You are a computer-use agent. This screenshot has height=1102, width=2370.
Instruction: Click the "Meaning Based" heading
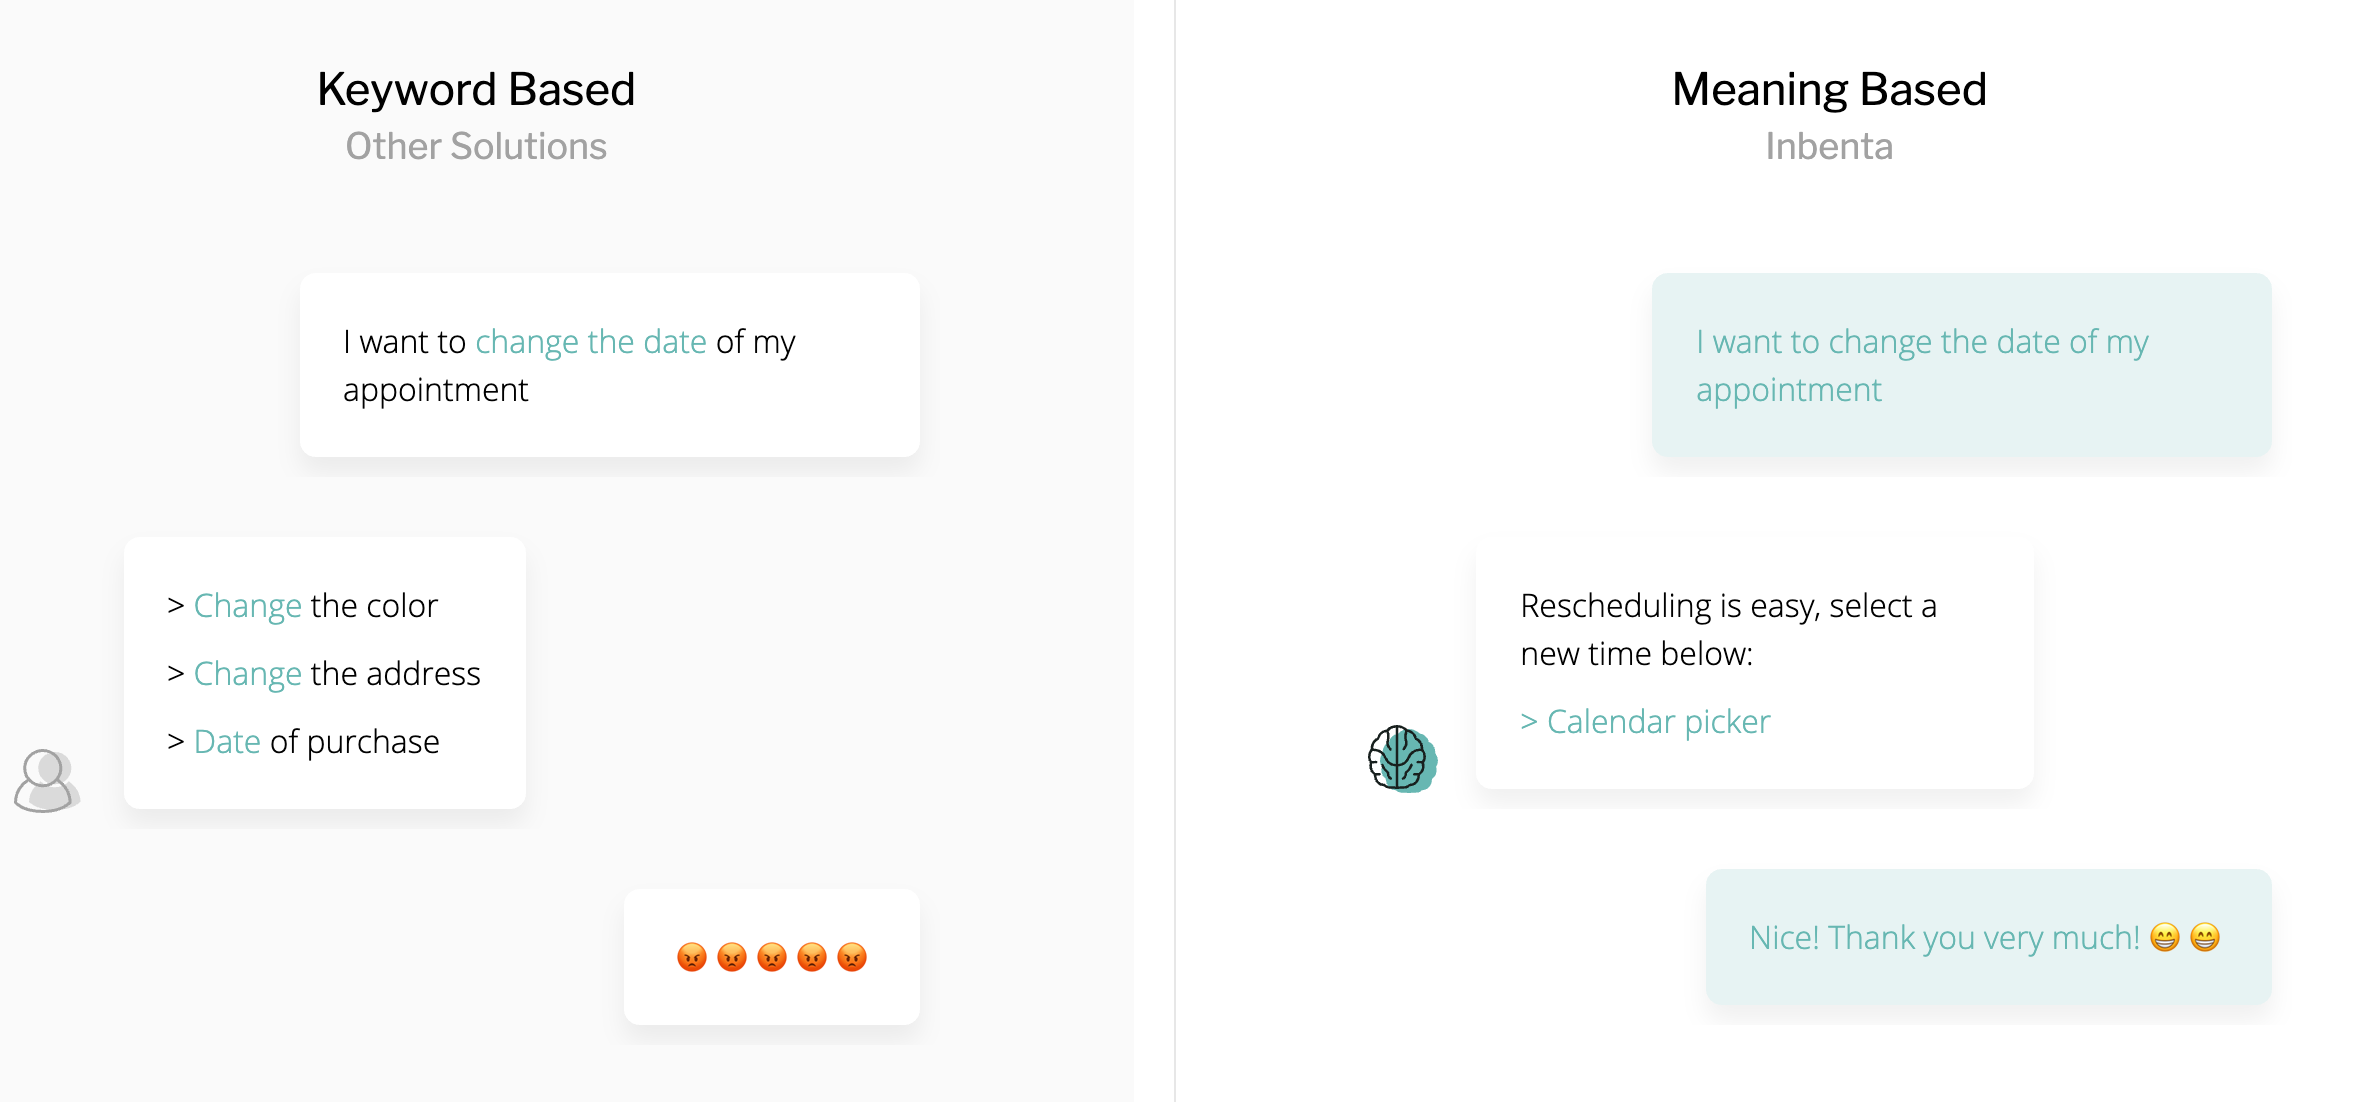coord(1828,89)
